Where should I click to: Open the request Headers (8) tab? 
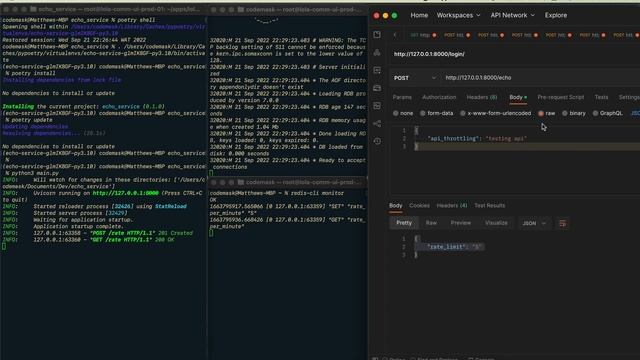(x=482, y=97)
